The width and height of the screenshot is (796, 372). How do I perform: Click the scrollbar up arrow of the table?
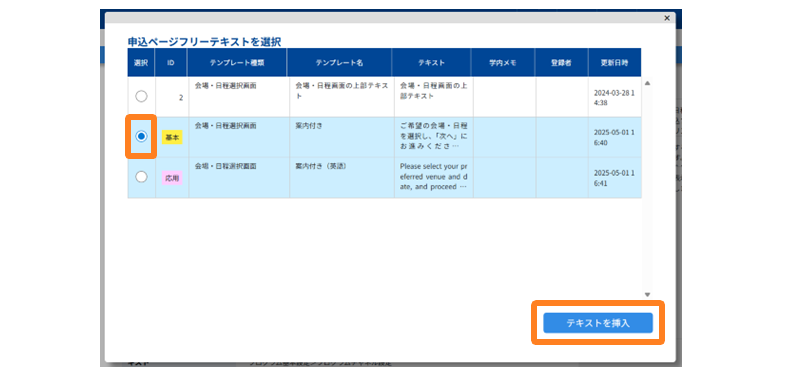(647, 83)
